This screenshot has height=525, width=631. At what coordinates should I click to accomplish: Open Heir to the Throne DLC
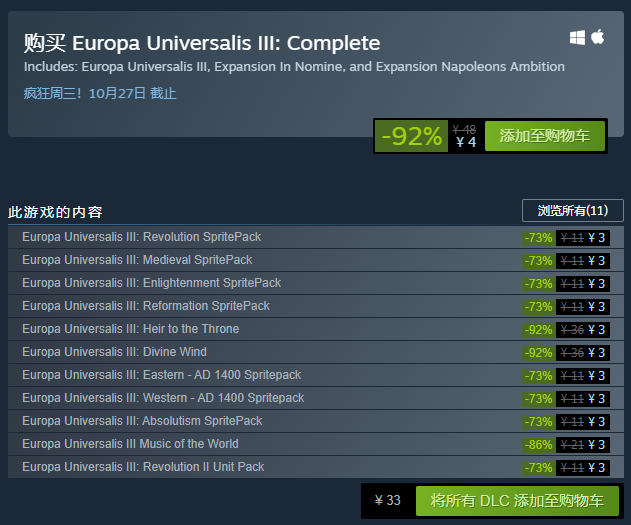[130, 329]
